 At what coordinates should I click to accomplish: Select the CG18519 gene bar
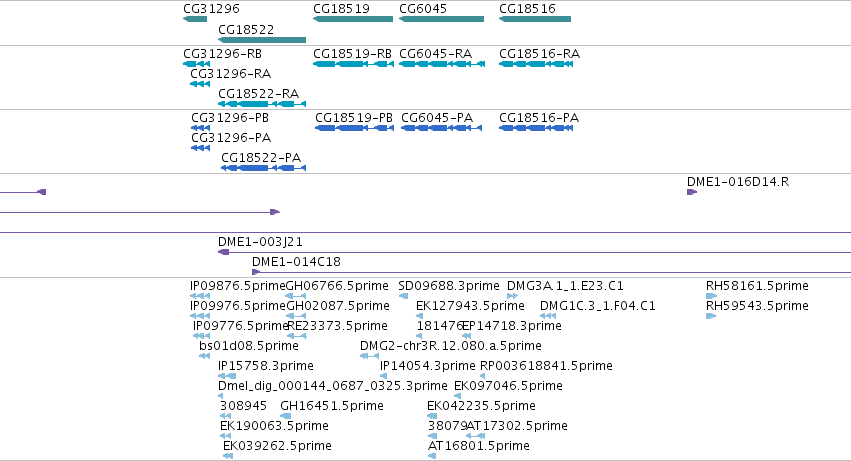pyautogui.click(x=353, y=19)
